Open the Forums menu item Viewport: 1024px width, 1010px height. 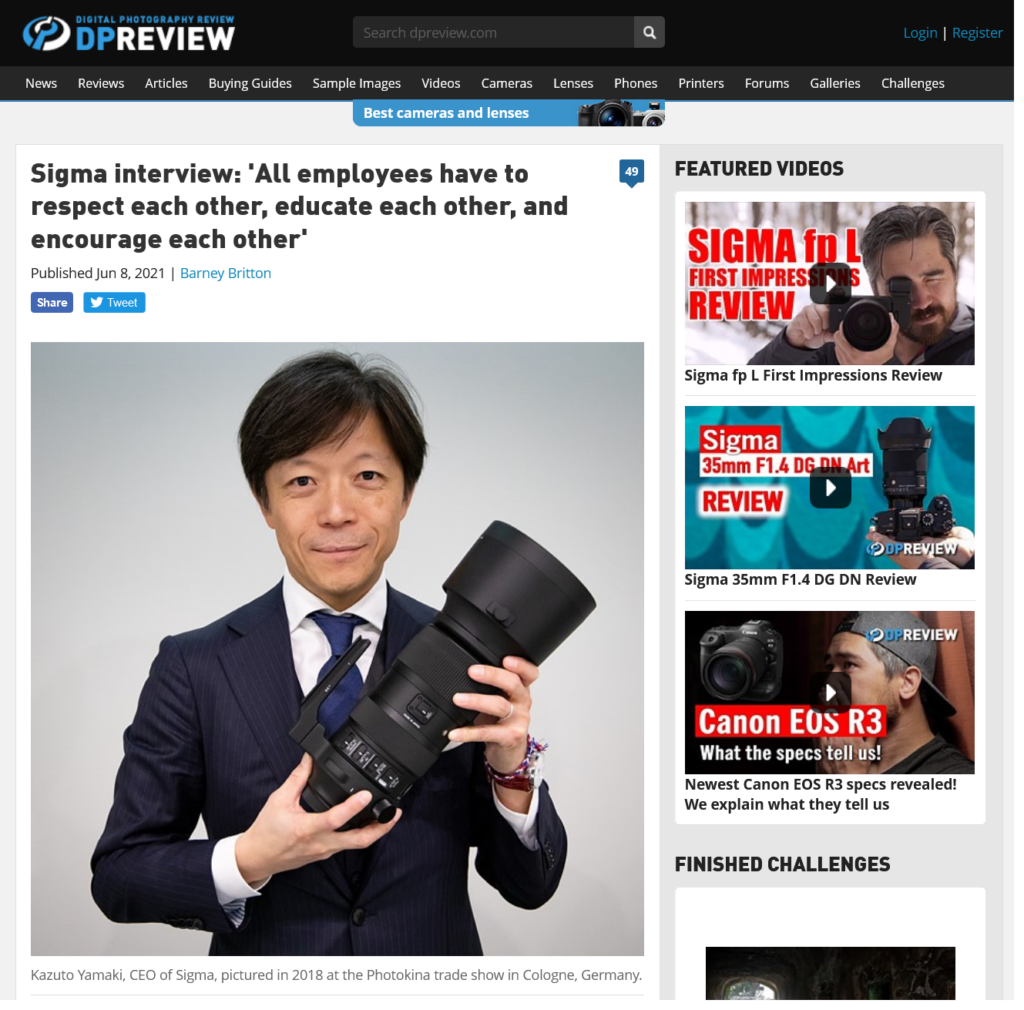point(766,83)
